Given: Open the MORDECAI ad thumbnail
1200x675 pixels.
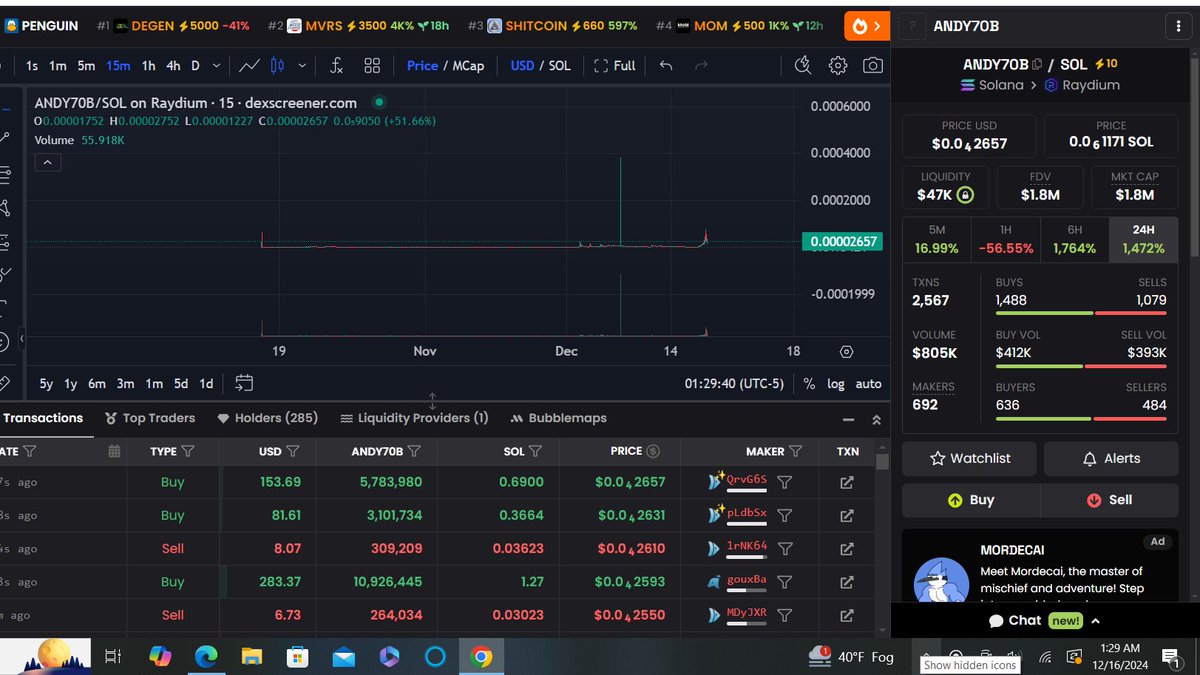Looking at the screenshot, I should point(941,582).
